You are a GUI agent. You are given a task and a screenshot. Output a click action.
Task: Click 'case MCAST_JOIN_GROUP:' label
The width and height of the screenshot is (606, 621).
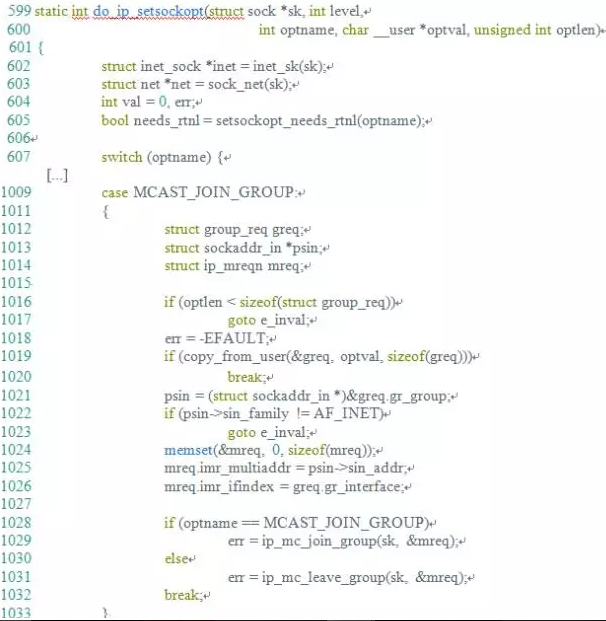tap(200, 192)
